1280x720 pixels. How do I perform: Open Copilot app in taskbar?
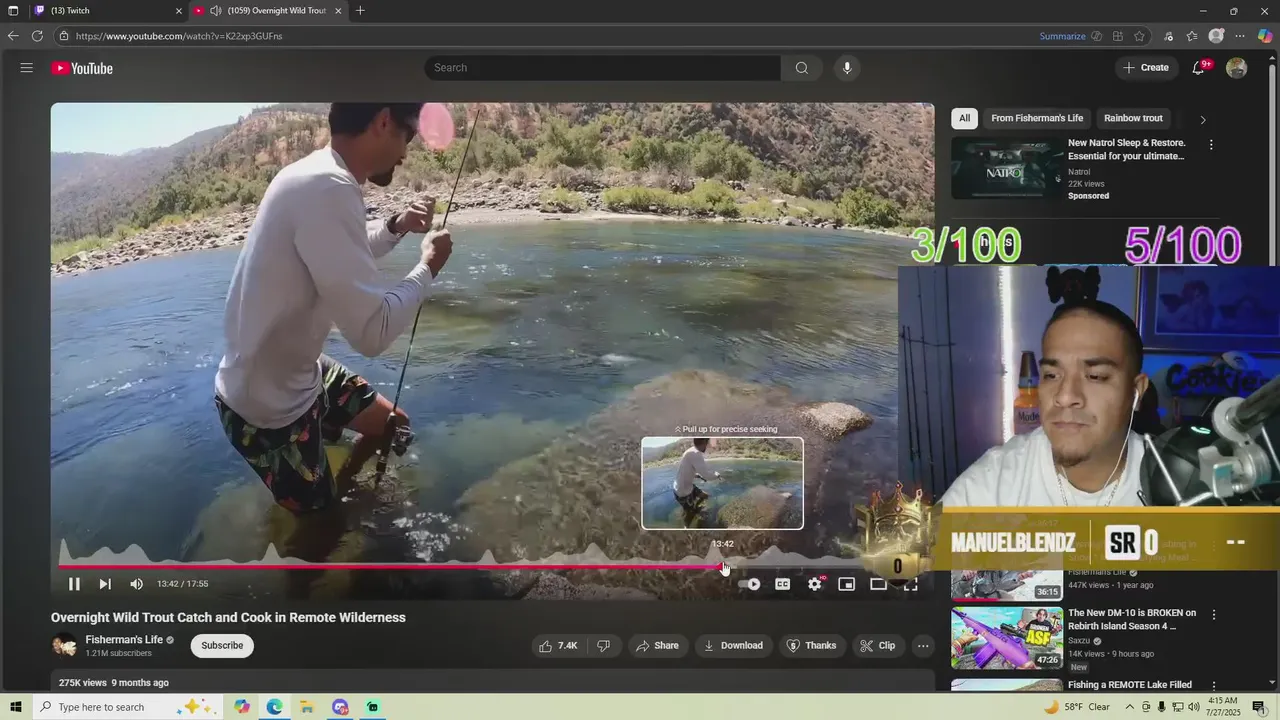(x=242, y=707)
